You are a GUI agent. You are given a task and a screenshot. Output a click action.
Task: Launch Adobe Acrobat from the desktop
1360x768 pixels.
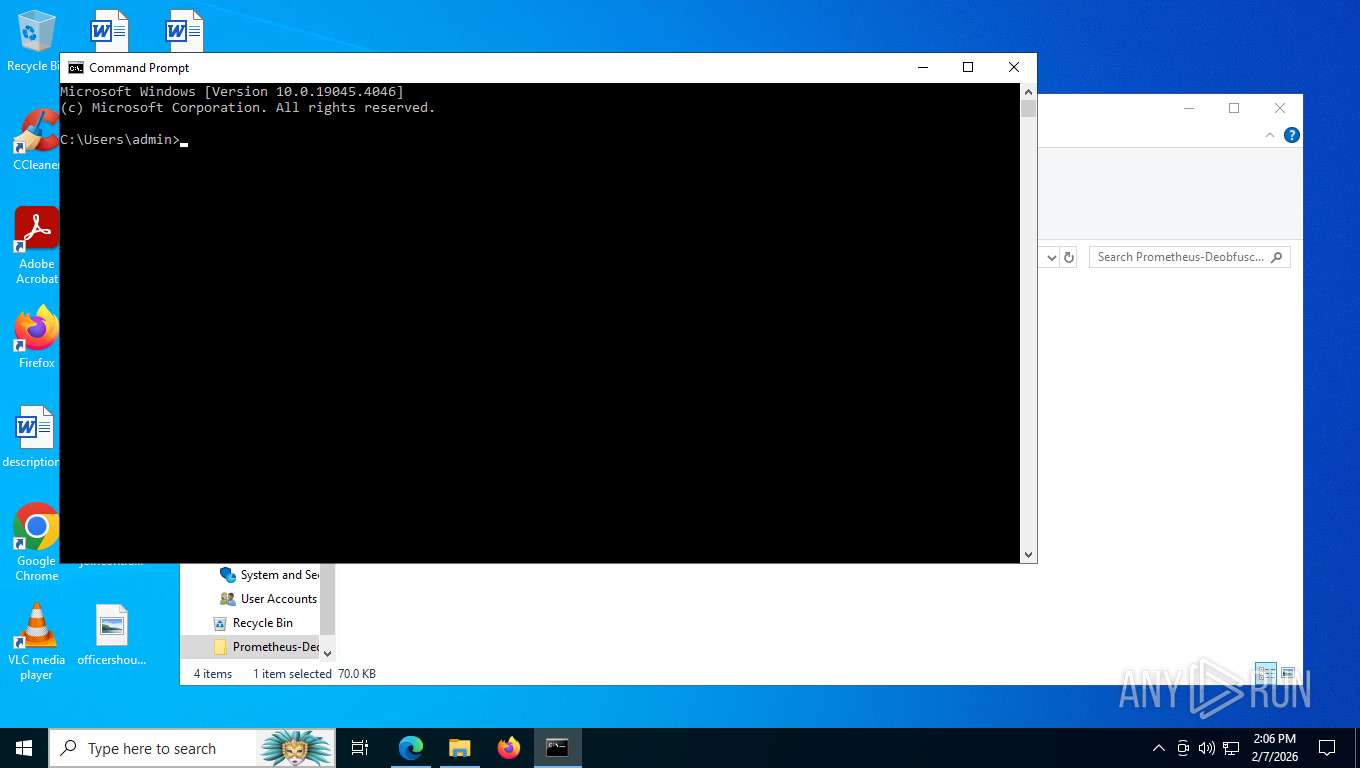[36, 246]
